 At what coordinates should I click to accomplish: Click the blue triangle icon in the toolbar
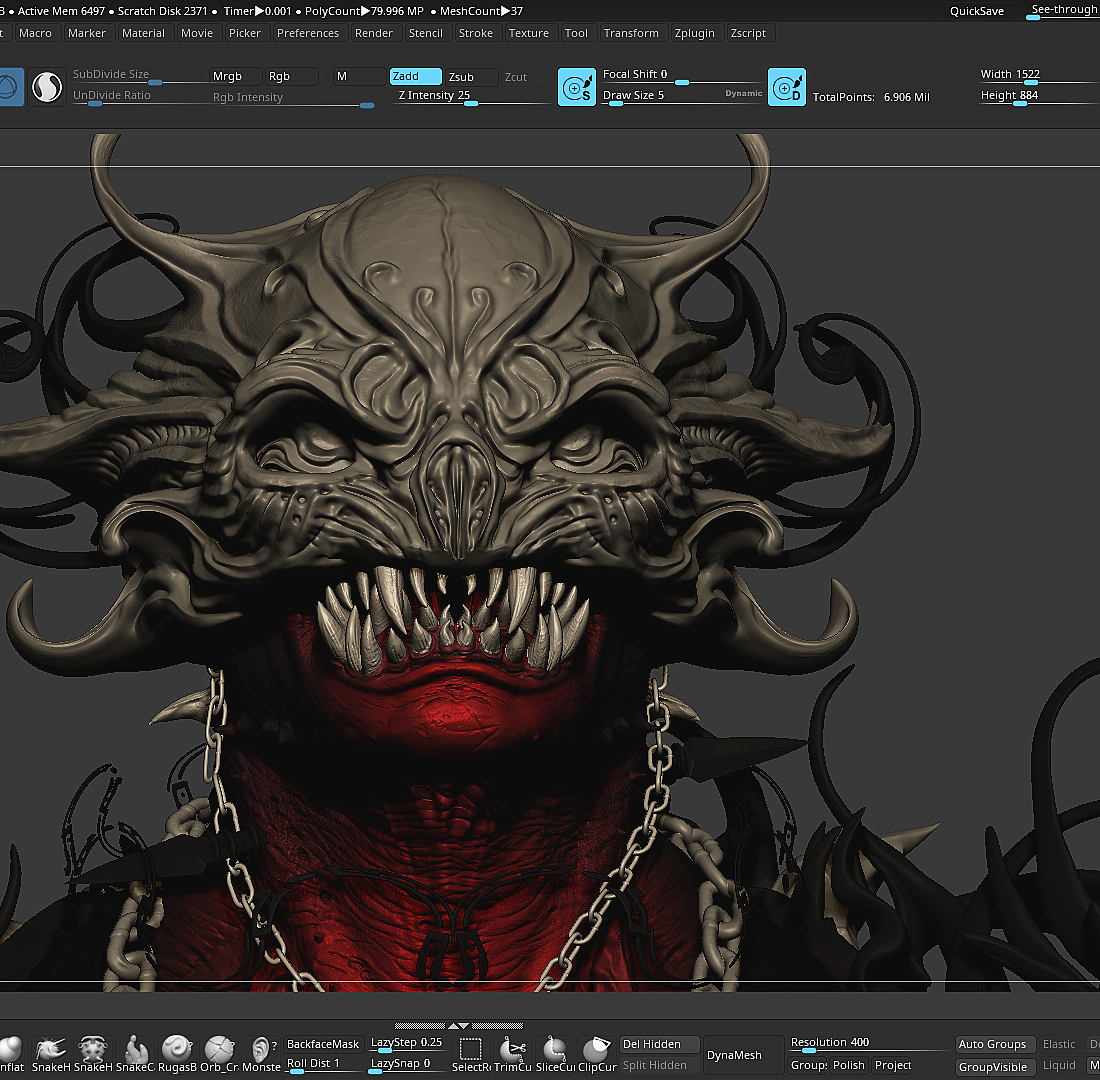click(x=10, y=87)
